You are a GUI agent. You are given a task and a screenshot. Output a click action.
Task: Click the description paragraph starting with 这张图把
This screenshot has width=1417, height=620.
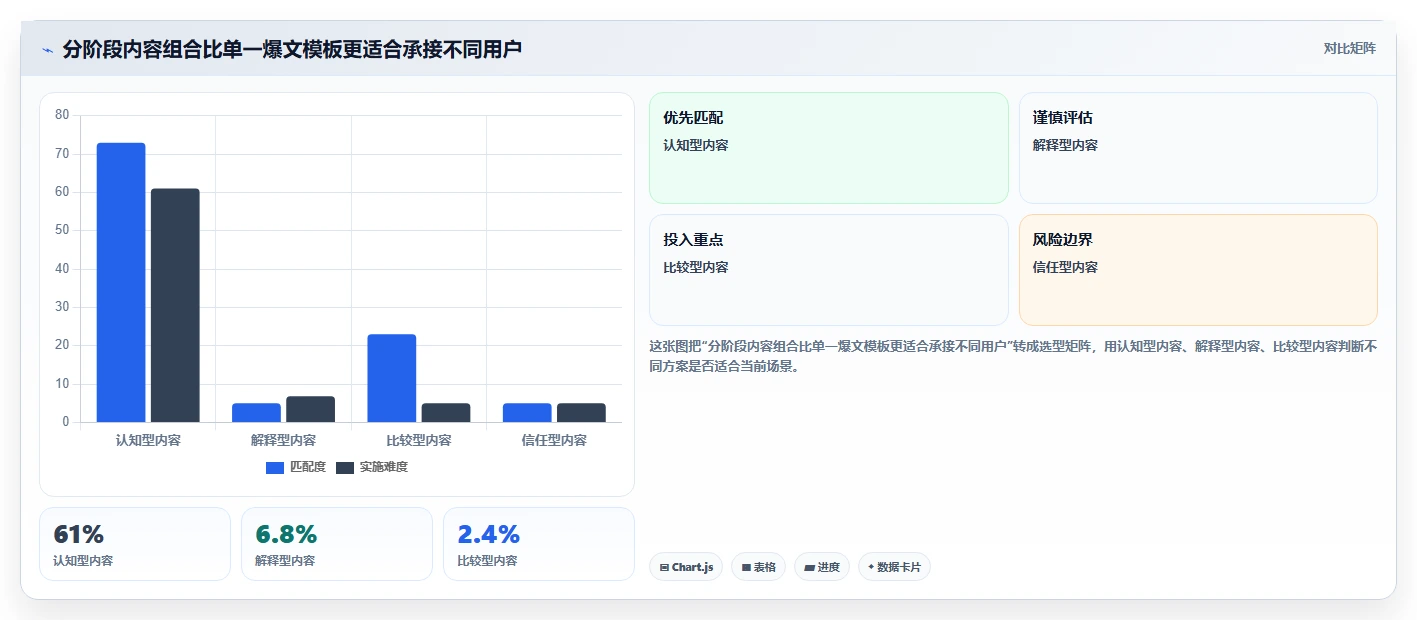(1013, 356)
